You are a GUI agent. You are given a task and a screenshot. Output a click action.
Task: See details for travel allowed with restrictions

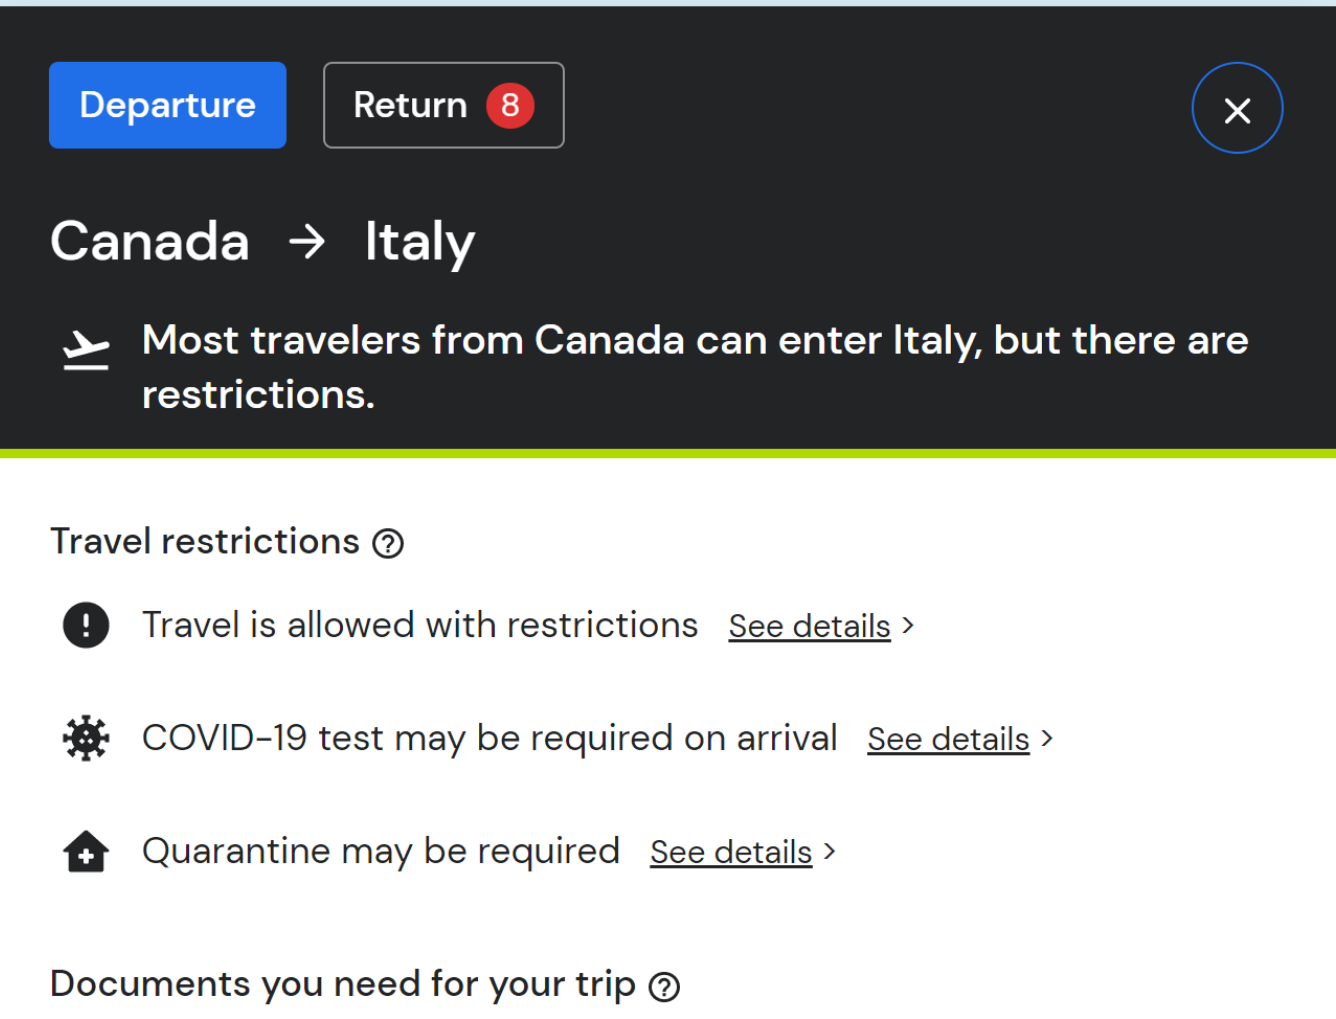pos(809,626)
